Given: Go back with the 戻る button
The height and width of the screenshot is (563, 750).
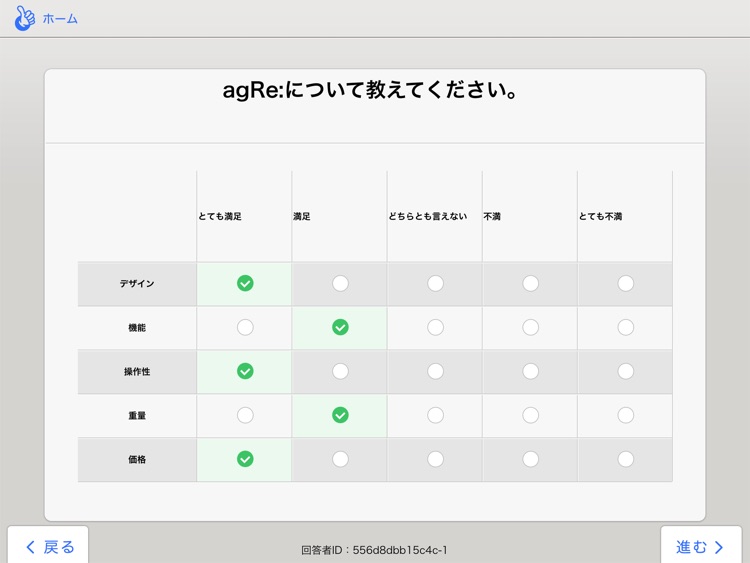Looking at the screenshot, I should (49, 546).
